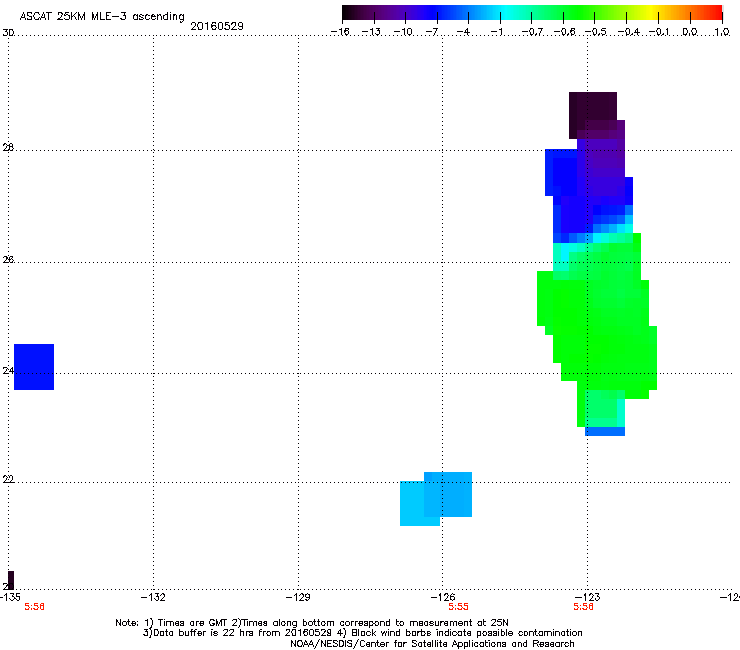Click the latitude label 30
This screenshot has width=740, height=650.
(x=8, y=33)
